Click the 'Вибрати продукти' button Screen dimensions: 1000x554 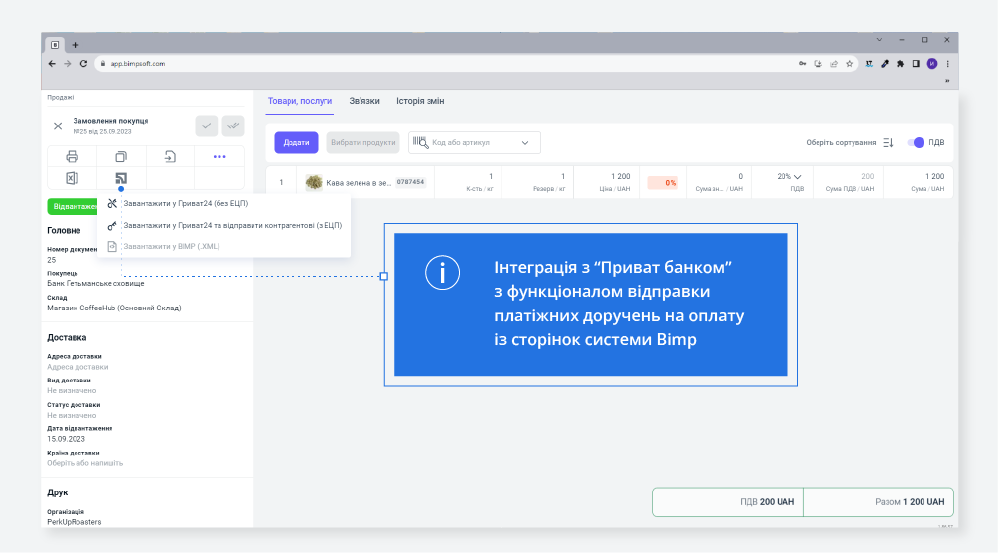point(362,143)
